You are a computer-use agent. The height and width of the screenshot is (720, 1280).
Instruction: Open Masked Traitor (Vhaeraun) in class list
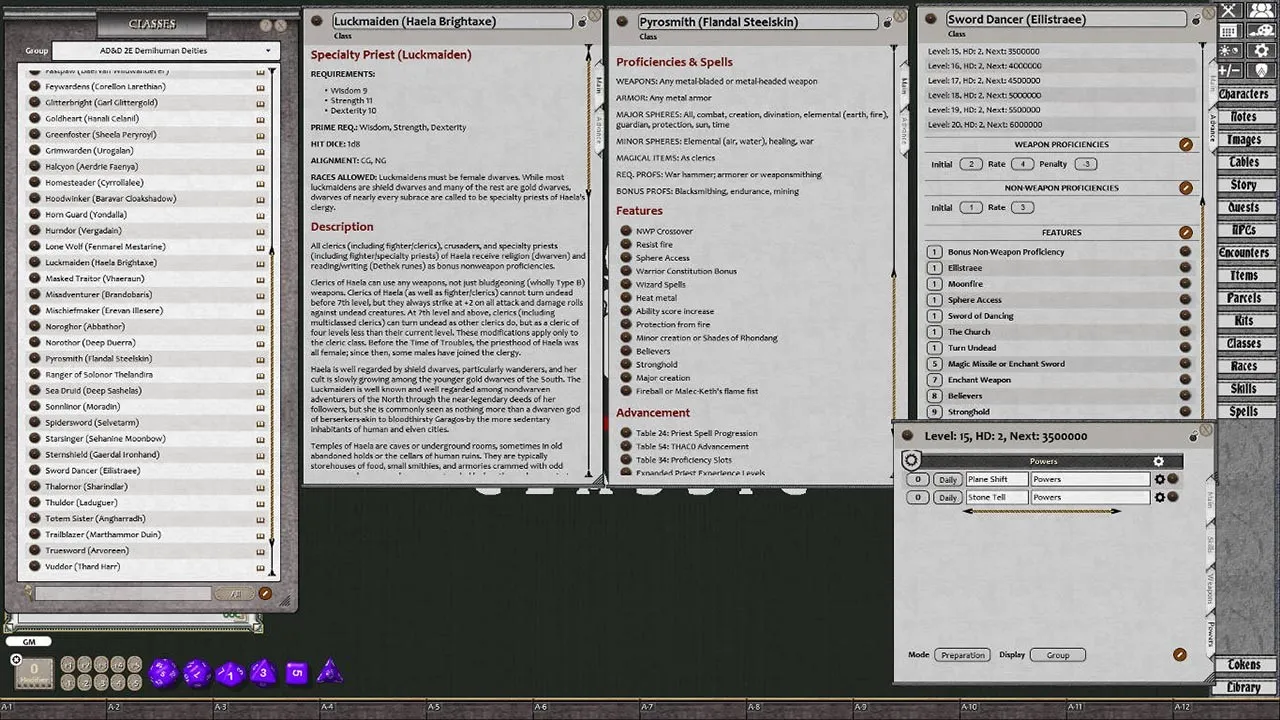[x=94, y=279]
